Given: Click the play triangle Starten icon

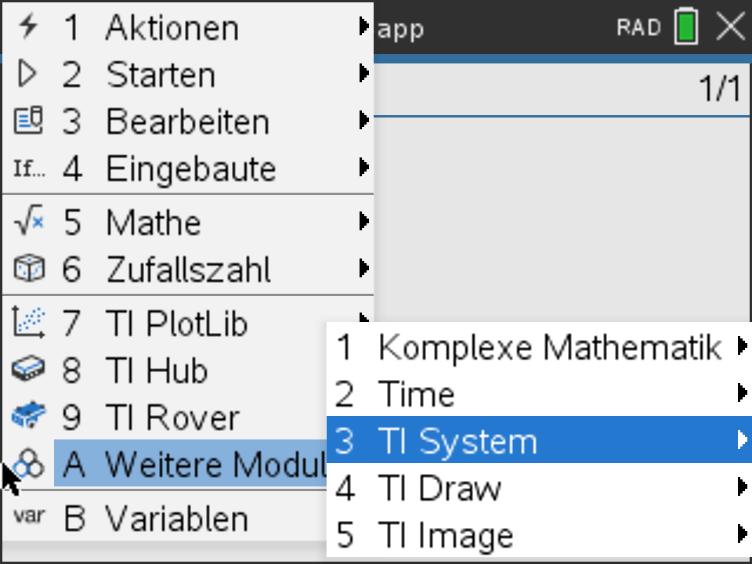Looking at the screenshot, I should point(28,74).
